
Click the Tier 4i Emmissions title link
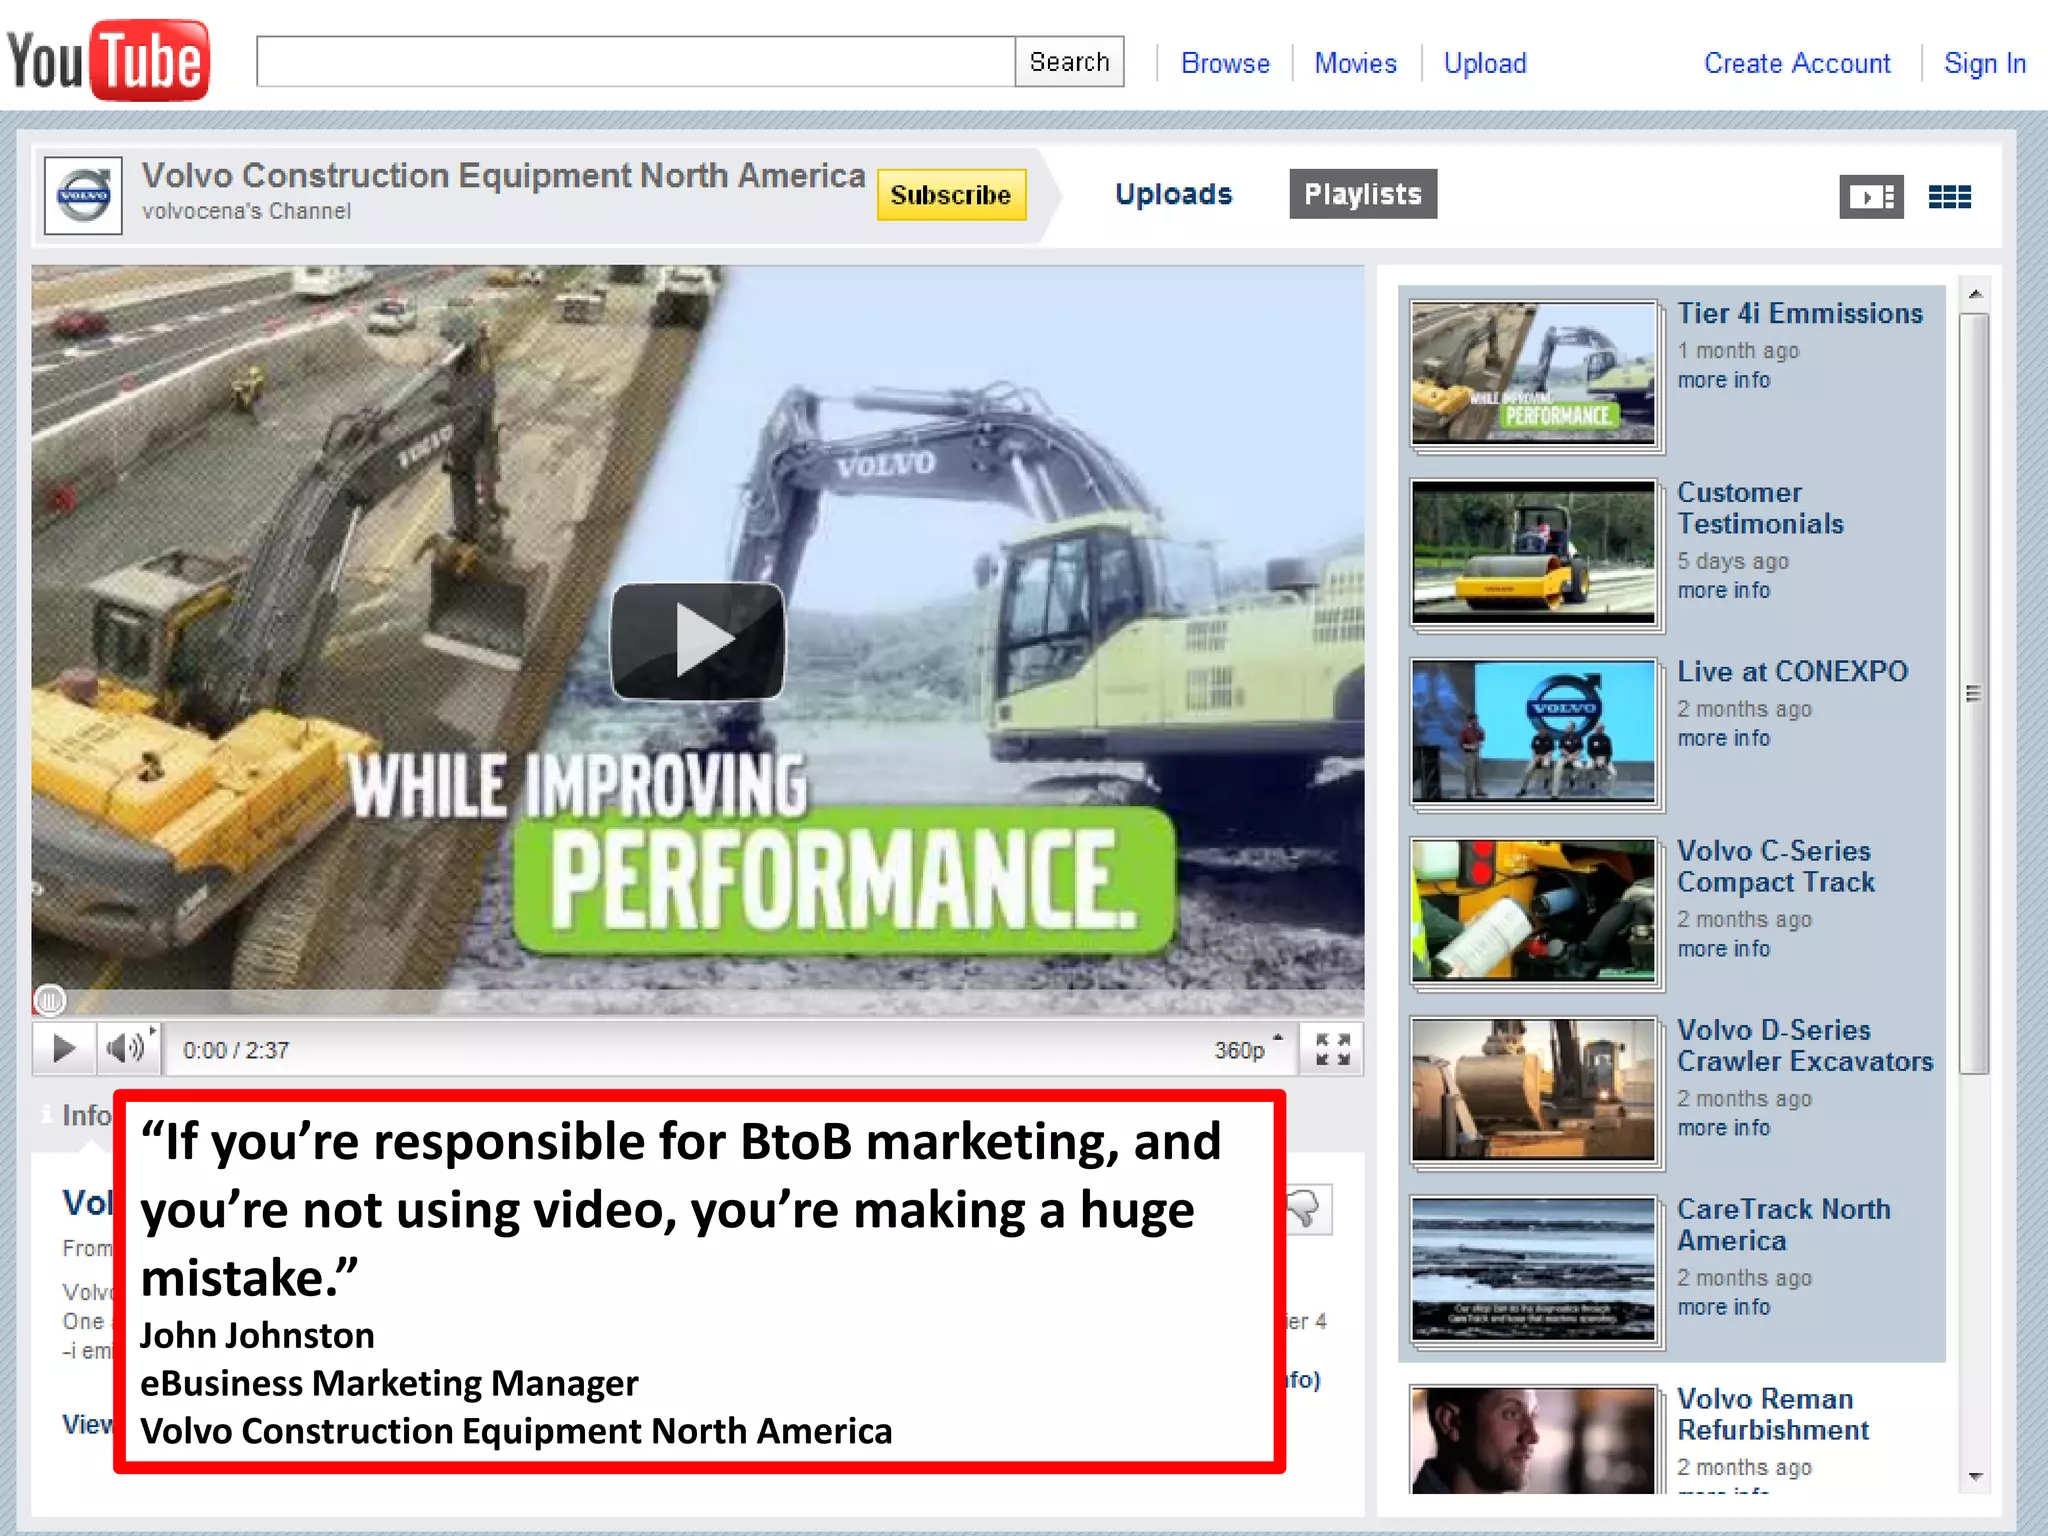tap(1799, 314)
